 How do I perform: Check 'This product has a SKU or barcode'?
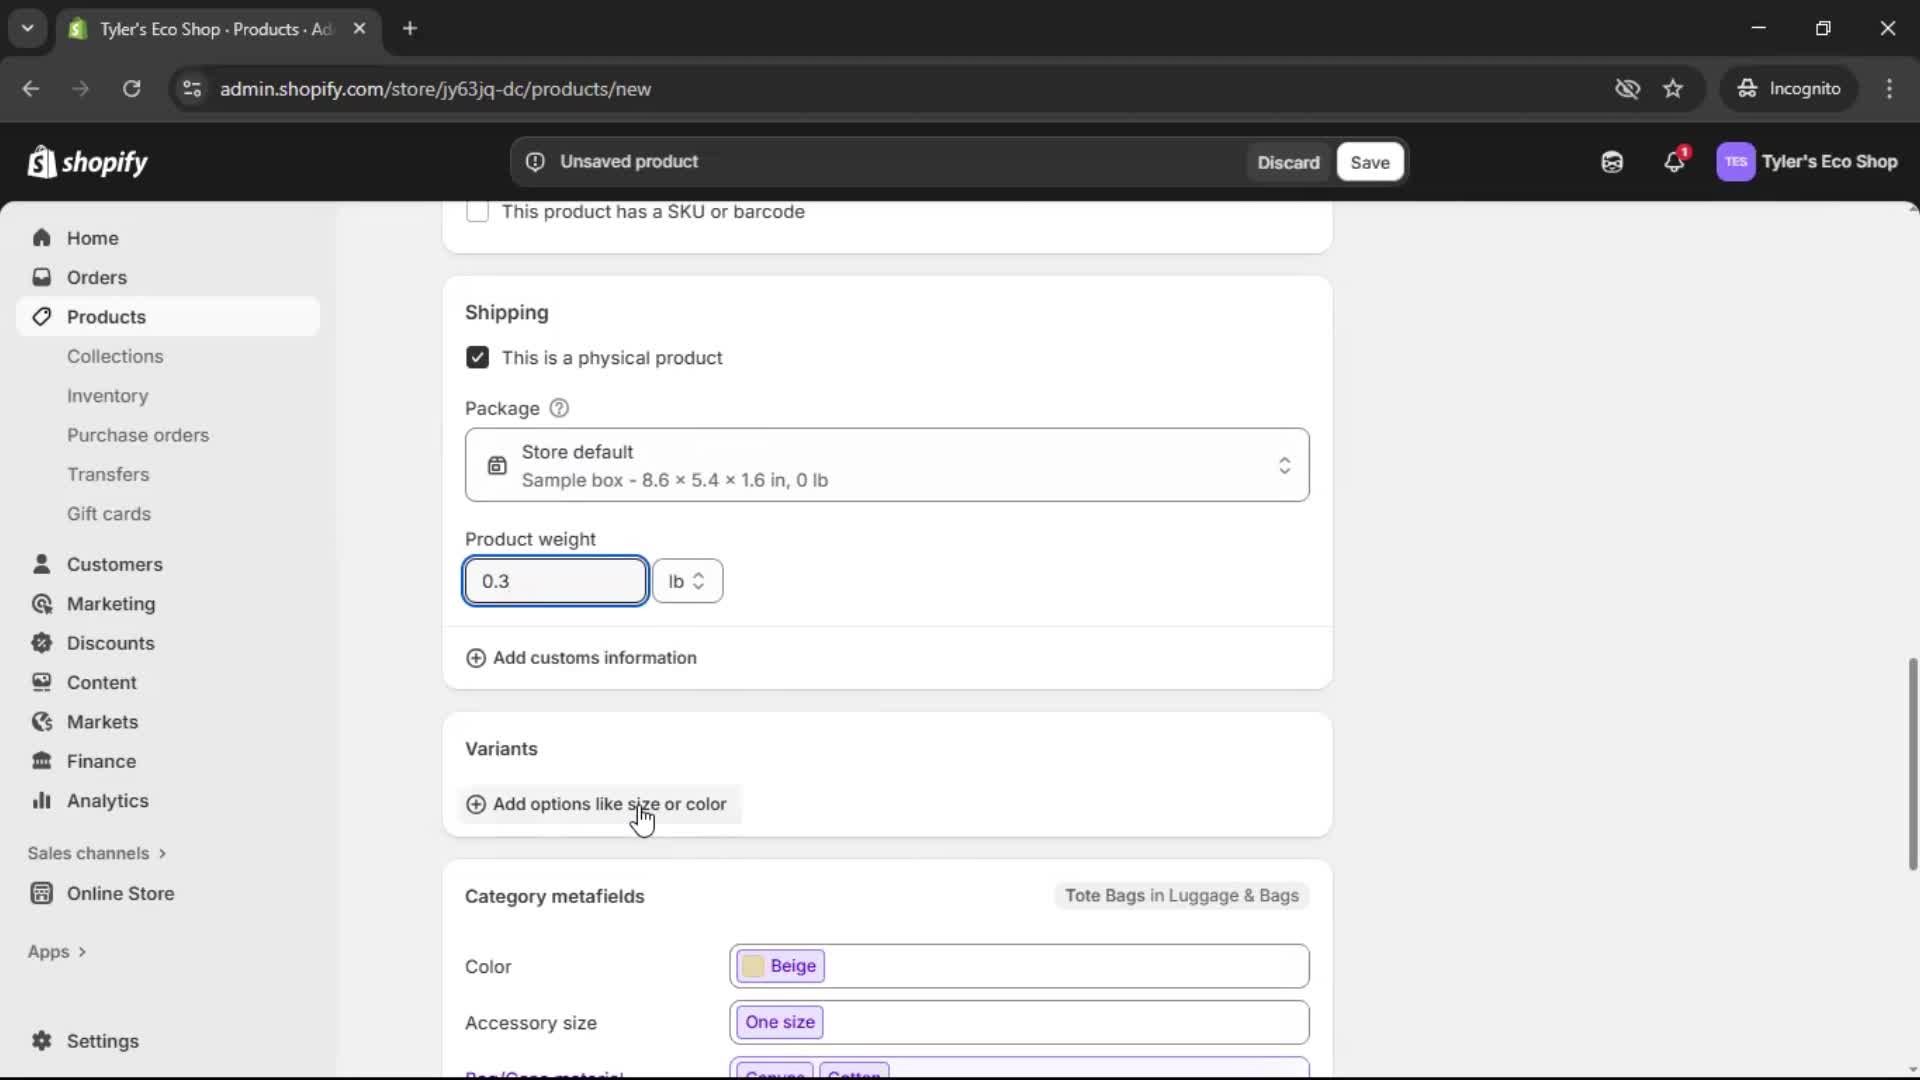[477, 211]
